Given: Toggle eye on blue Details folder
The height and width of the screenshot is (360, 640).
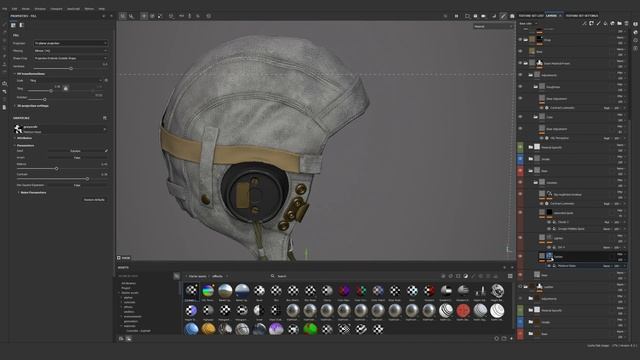Looking at the screenshot, I should coord(520,159).
